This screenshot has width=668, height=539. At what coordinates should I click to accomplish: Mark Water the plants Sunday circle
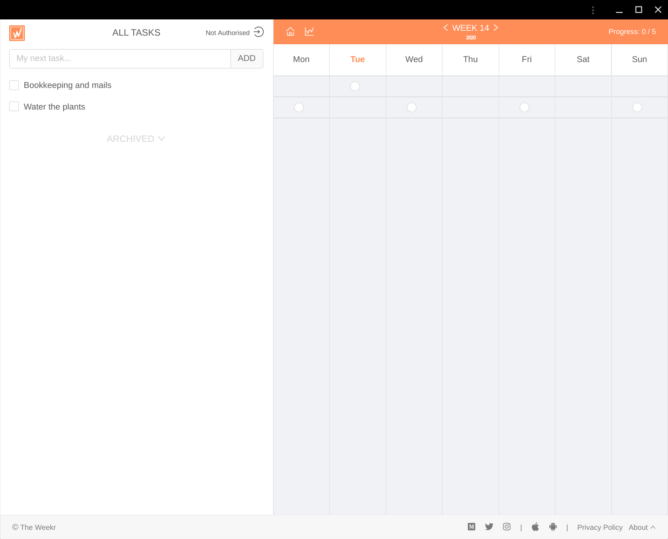637,107
